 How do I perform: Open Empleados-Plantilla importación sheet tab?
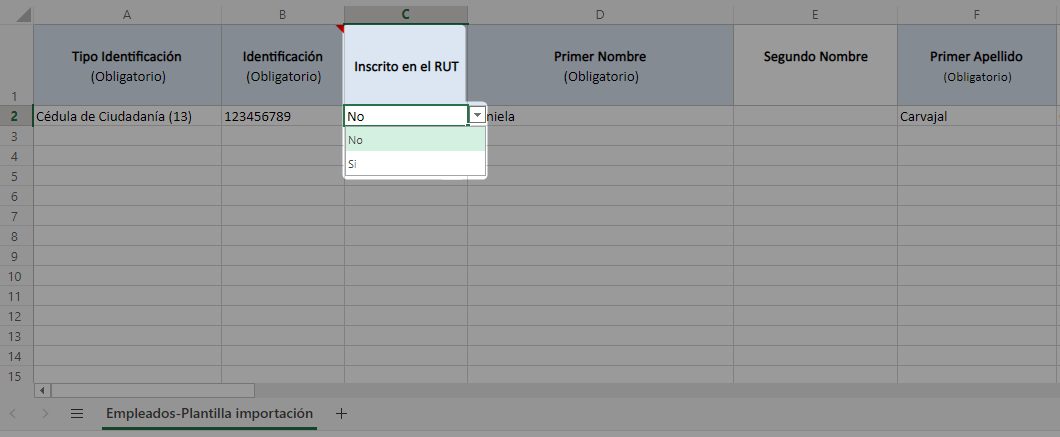209,413
